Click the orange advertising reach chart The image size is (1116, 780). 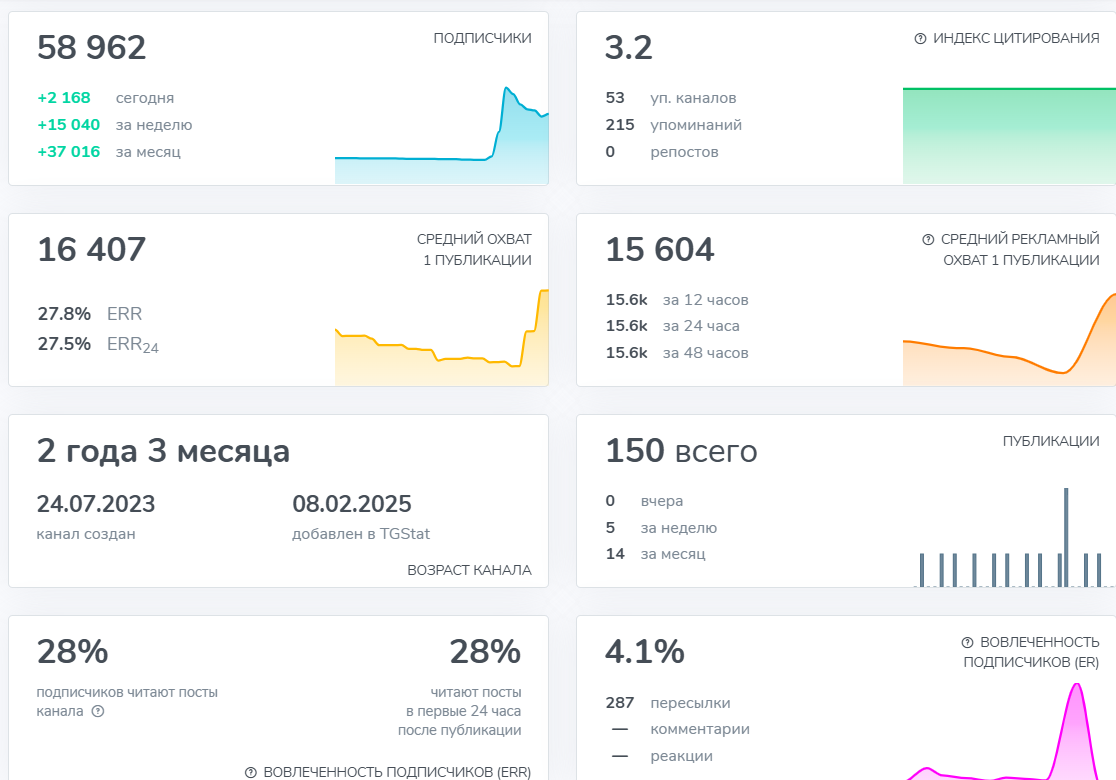coord(1008,345)
